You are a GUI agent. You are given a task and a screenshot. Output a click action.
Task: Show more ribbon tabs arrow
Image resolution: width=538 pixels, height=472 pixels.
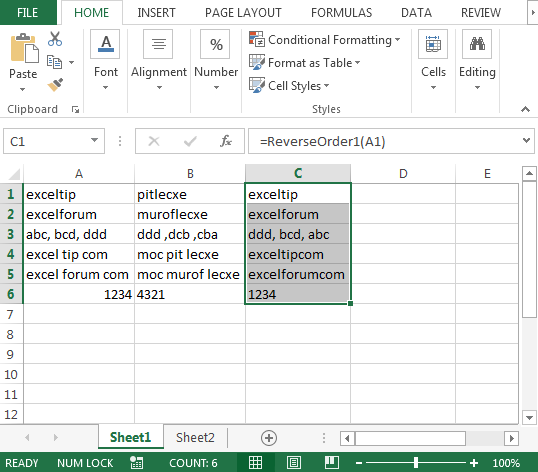pos(533,12)
